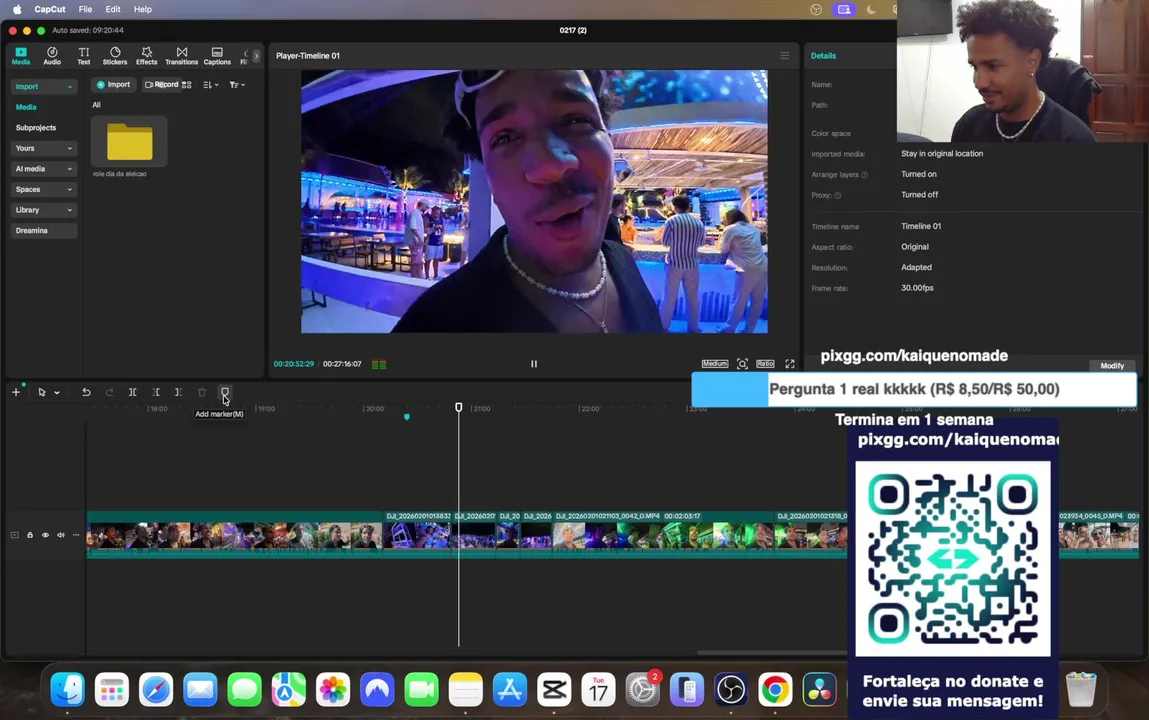This screenshot has height=720, width=1149.
Task: Open the File menu
Action: coord(85,10)
